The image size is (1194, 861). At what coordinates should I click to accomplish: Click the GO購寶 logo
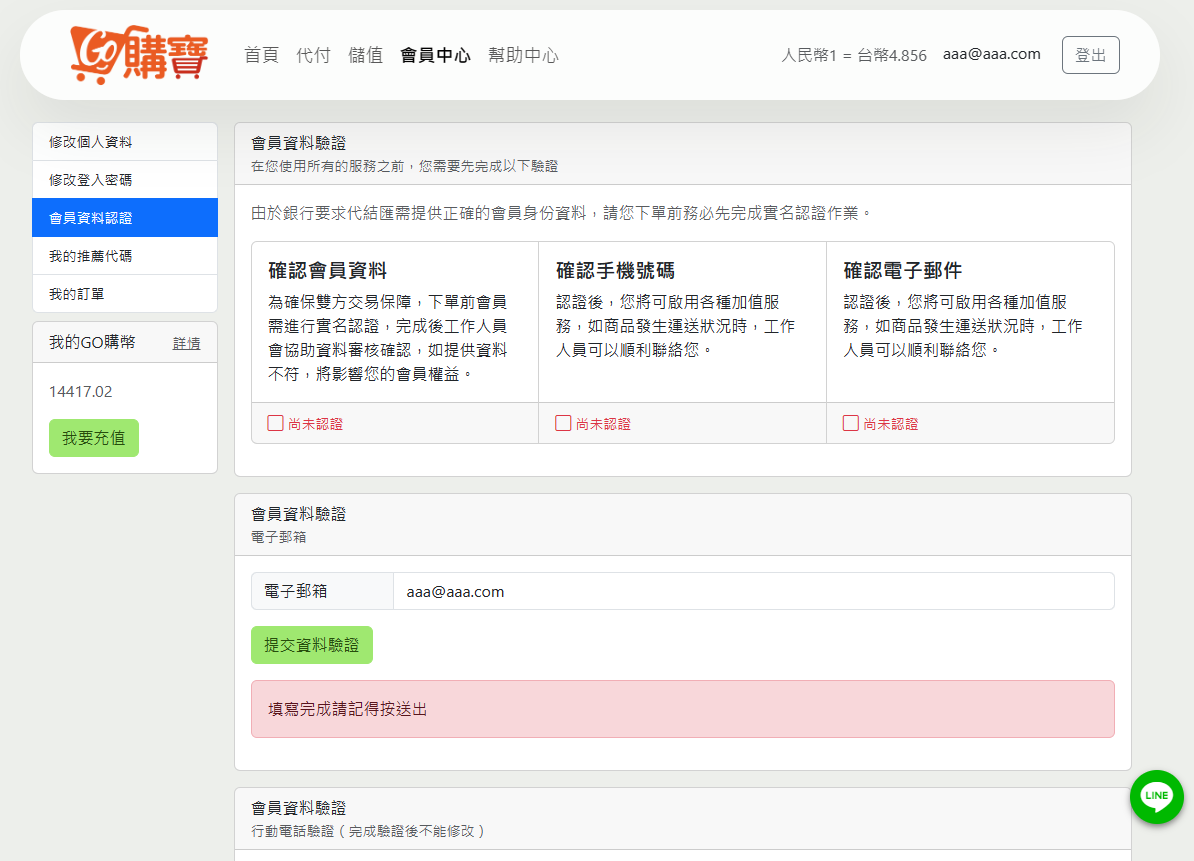click(x=139, y=55)
